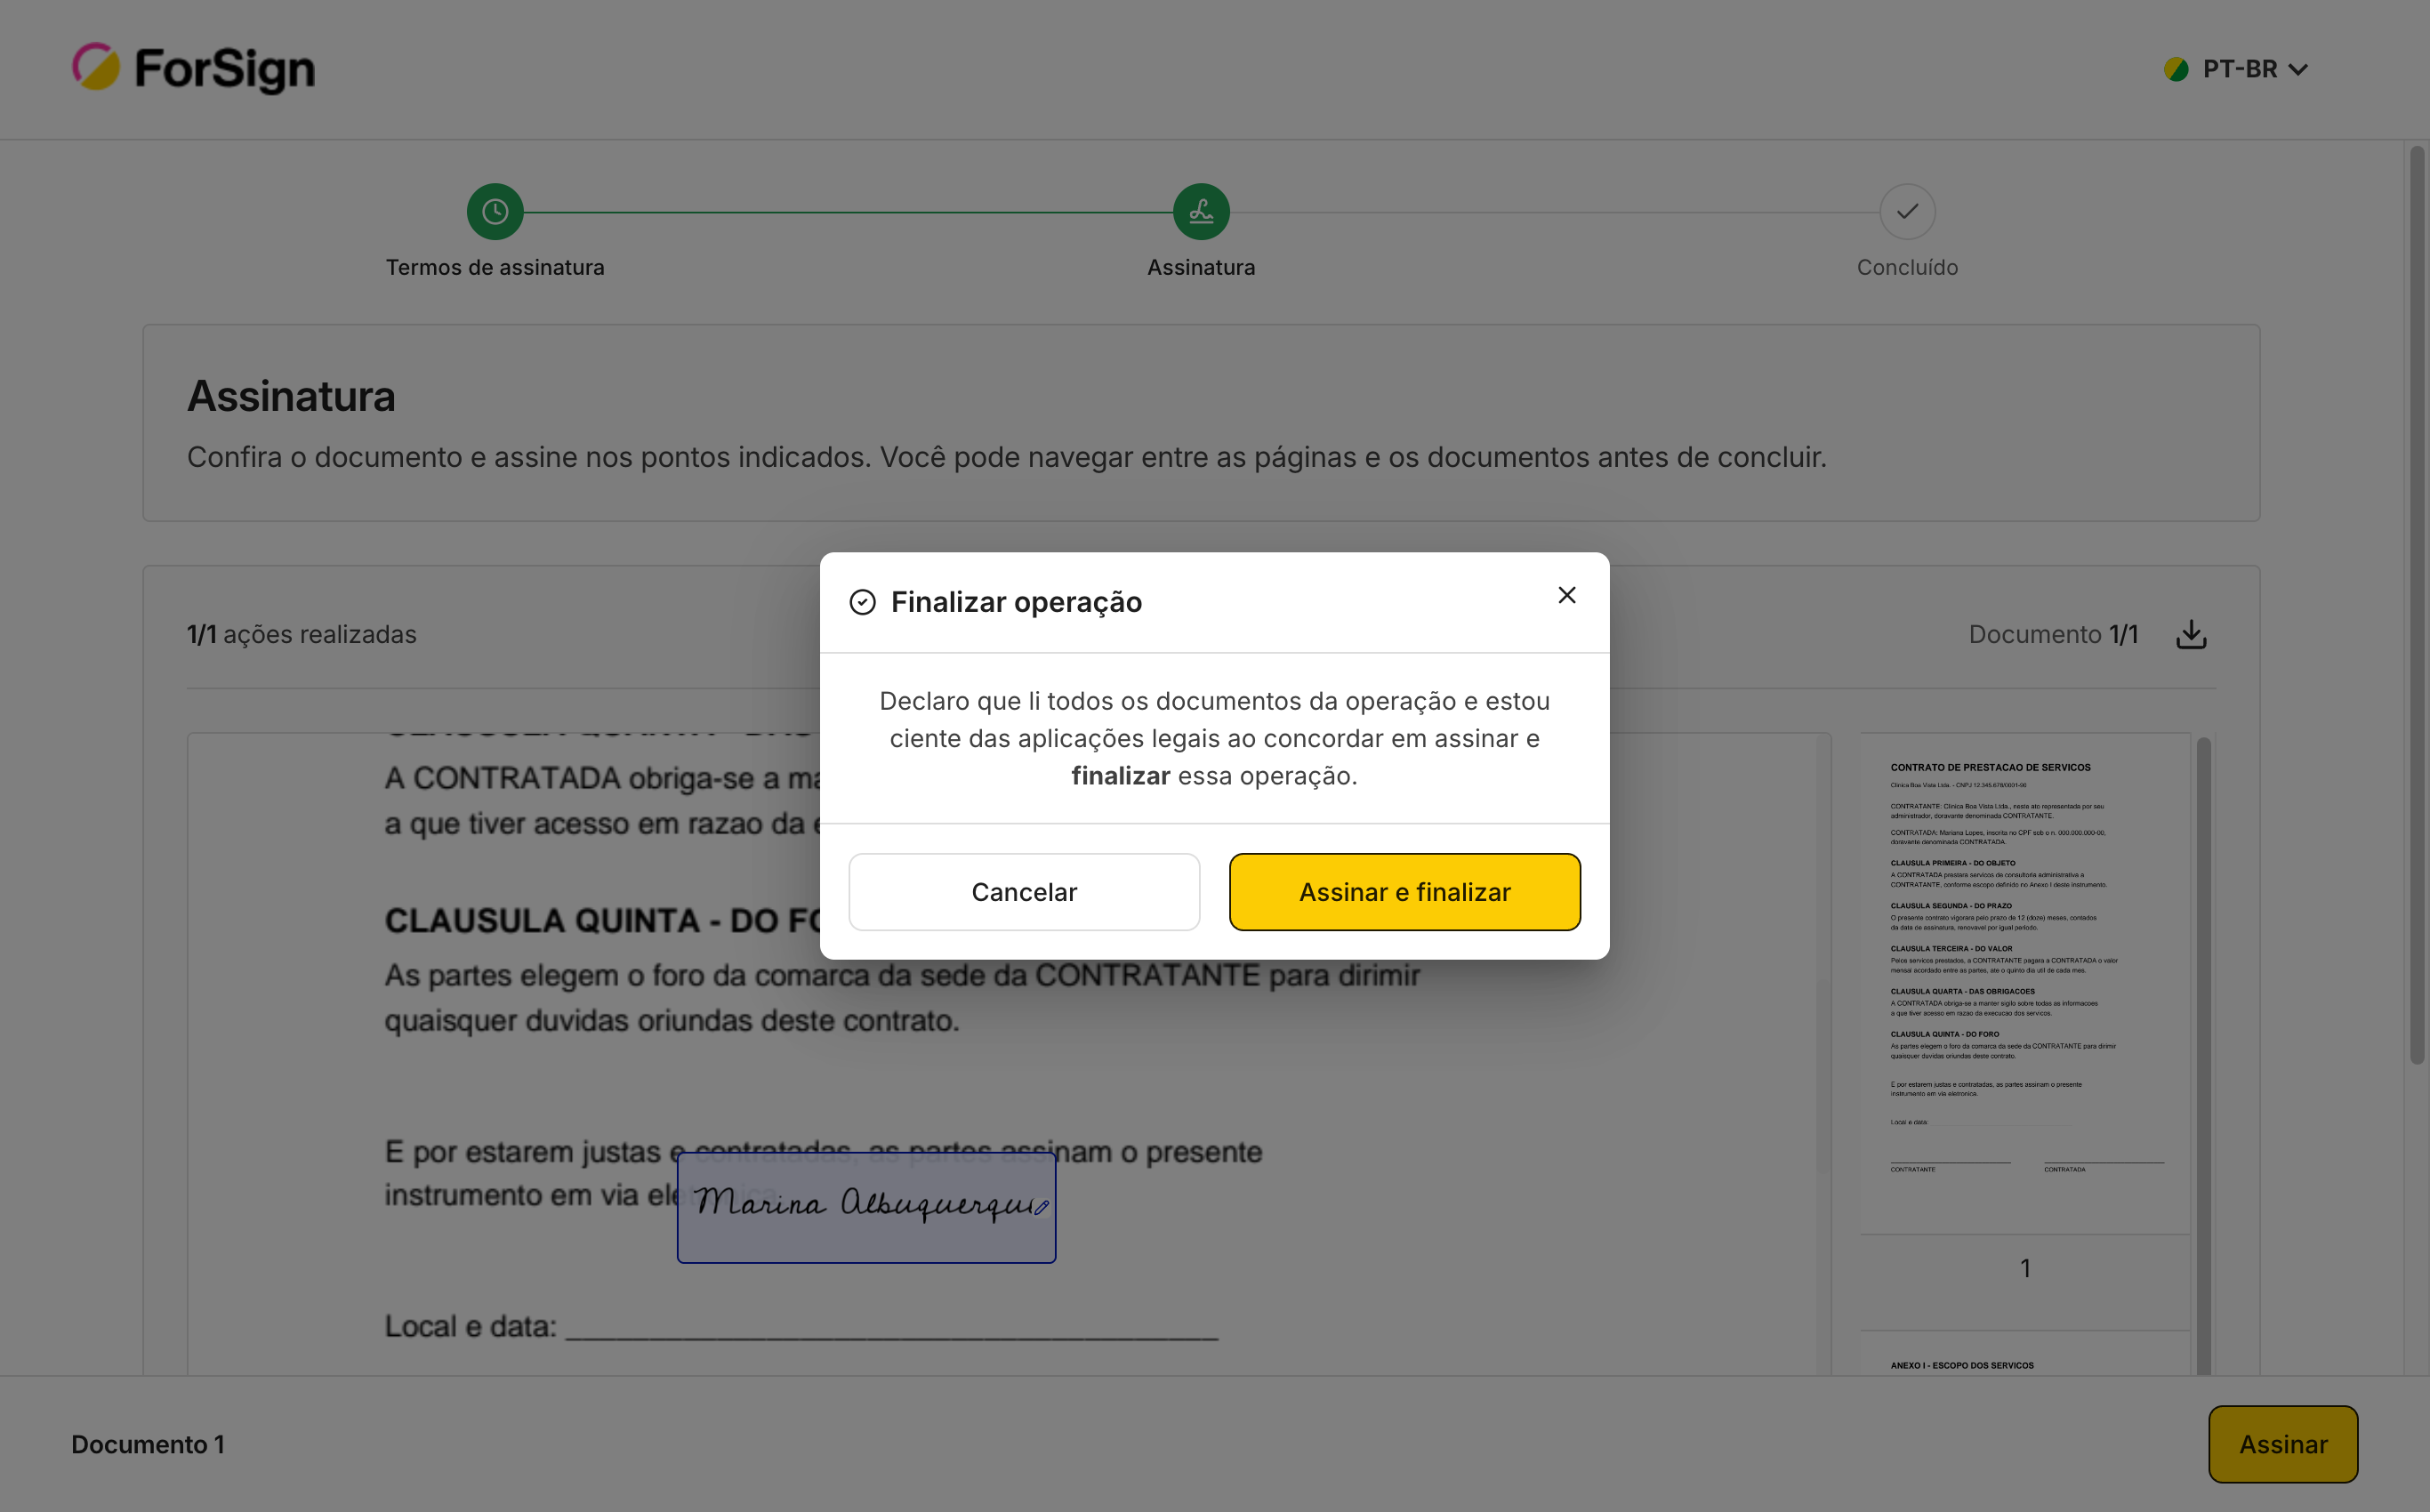Select the Termos de assinatura clock step icon

click(495, 211)
